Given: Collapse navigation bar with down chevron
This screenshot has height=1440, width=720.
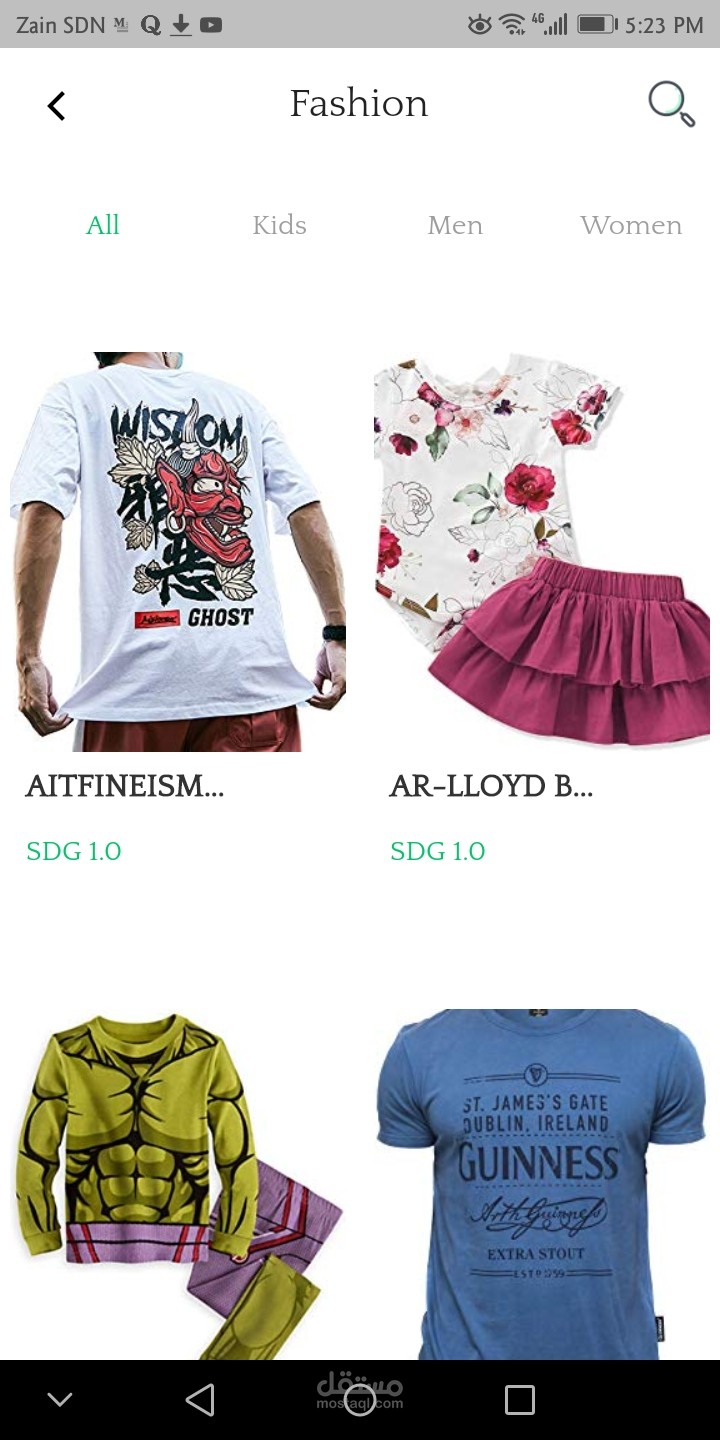Looking at the screenshot, I should [60, 1399].
